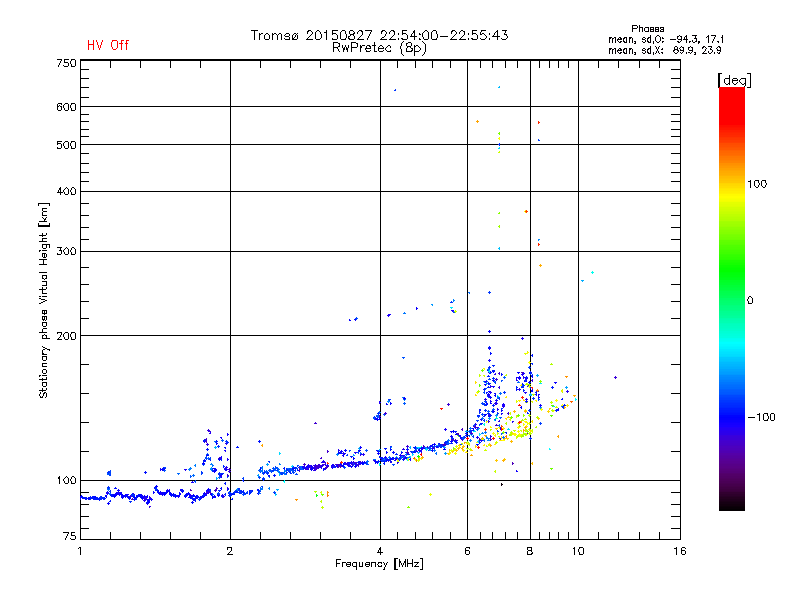
Task: Click the x-axis tick label '2'
Action: click(230, 551)
